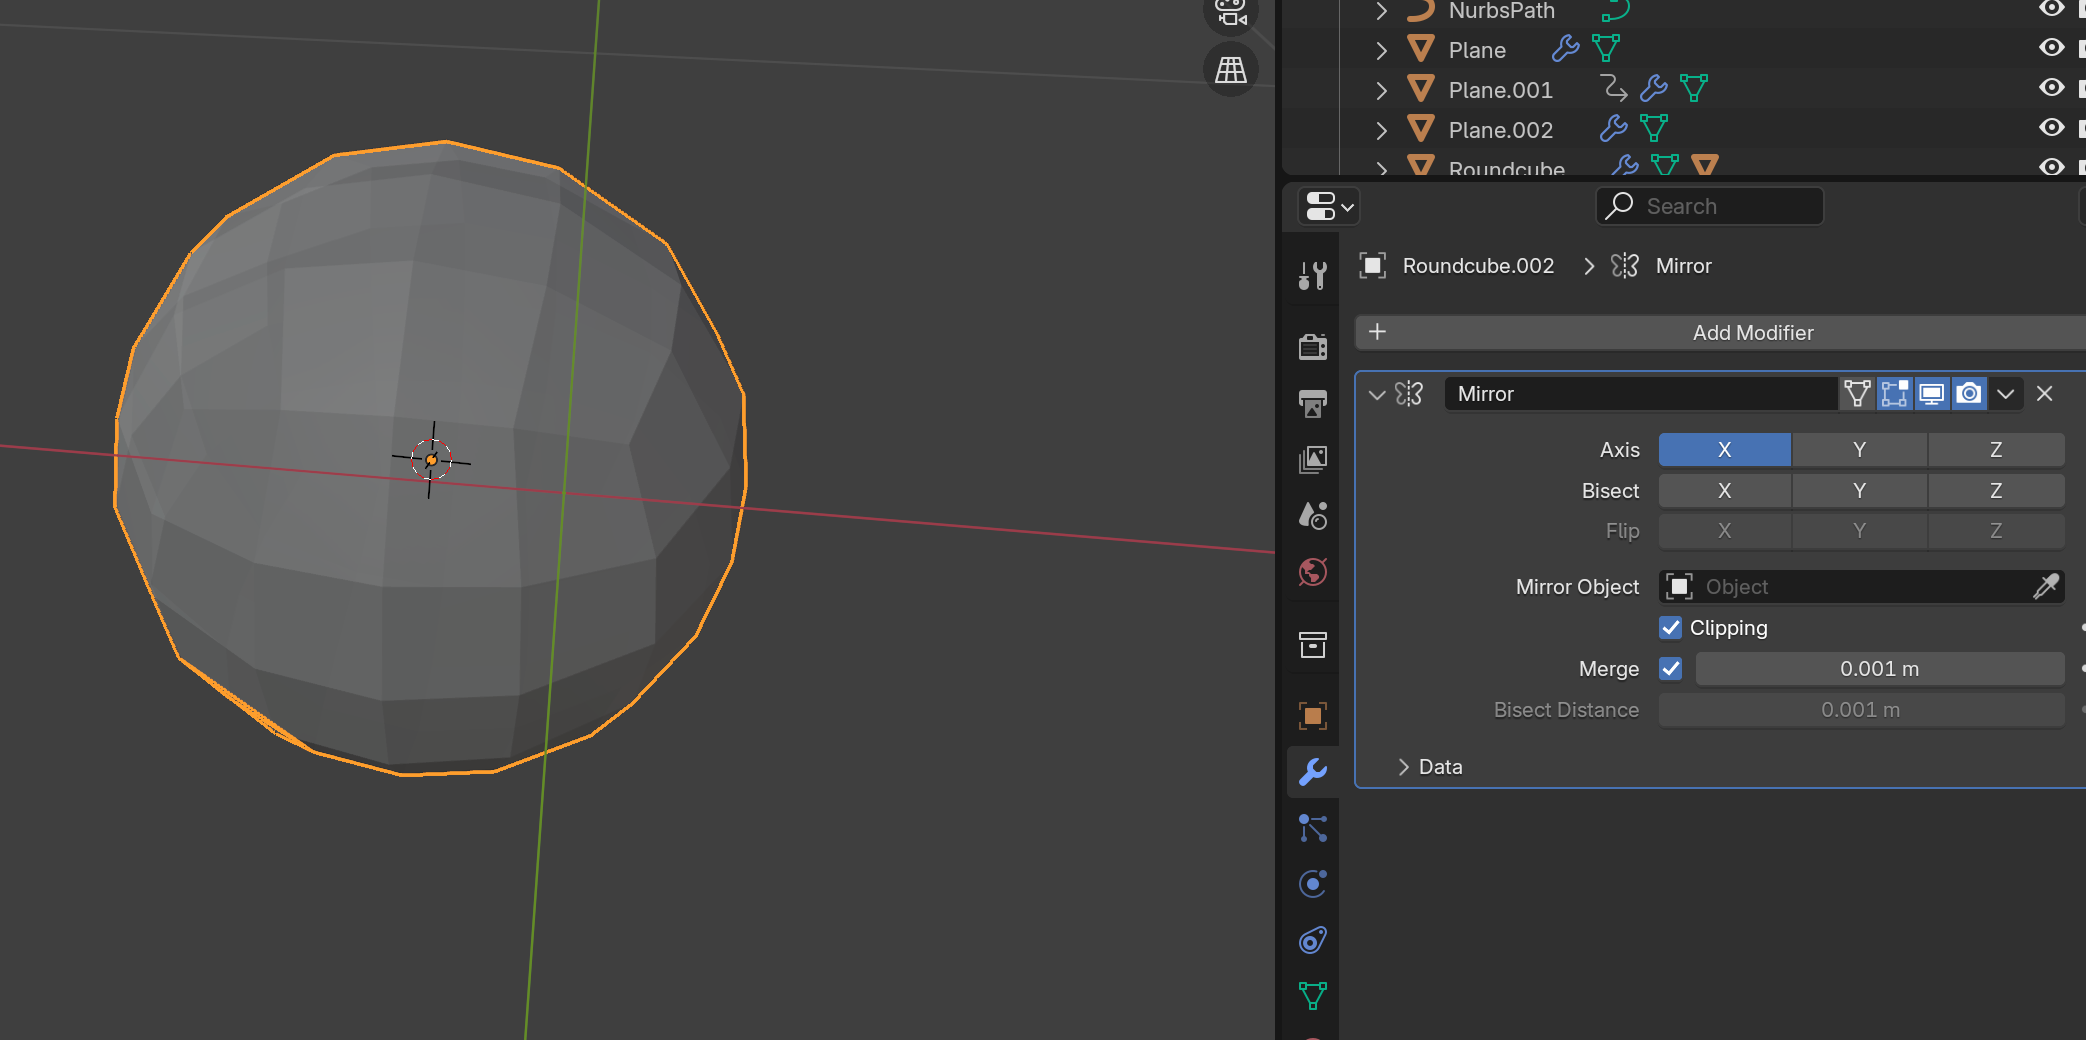Enable Bisect Y
Screen dimensions: 2086x1040
(1859, 491)
